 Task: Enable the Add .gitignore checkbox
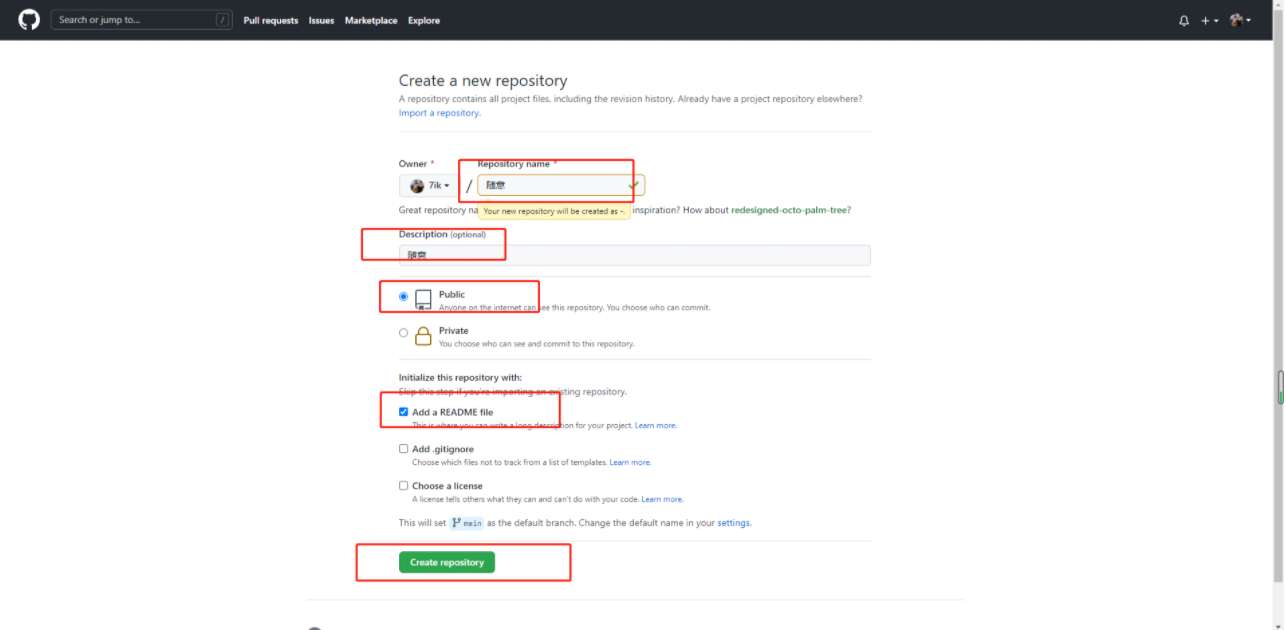pyautogui.click(x=404, y=449)
